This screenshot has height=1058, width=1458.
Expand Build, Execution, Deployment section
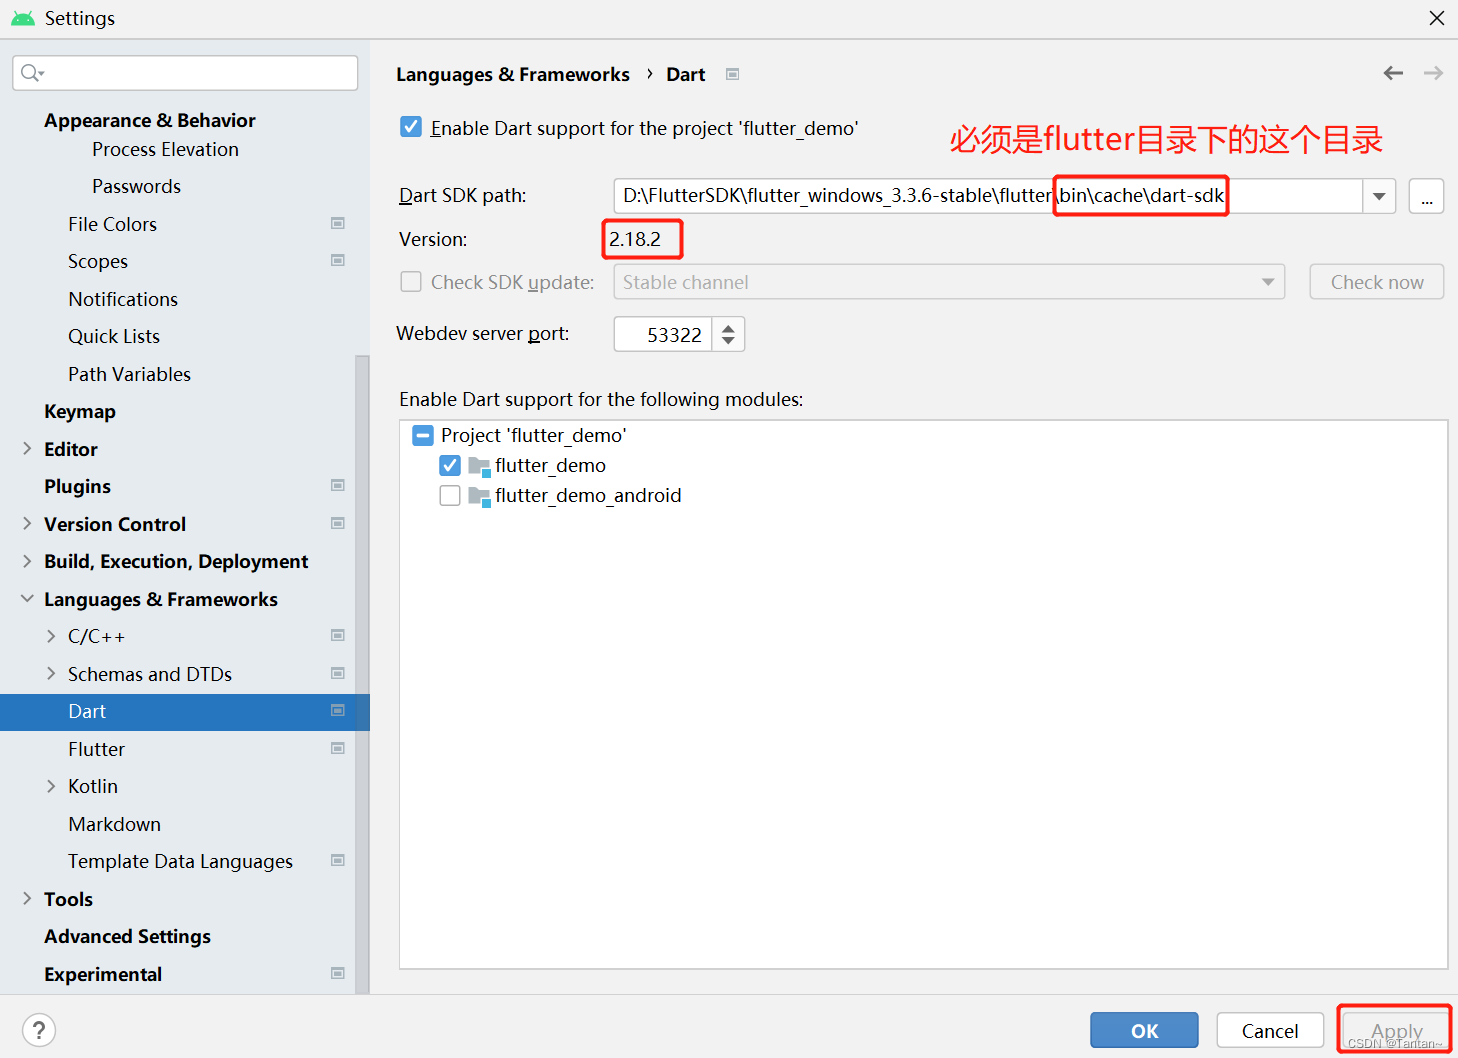(27, 561)
